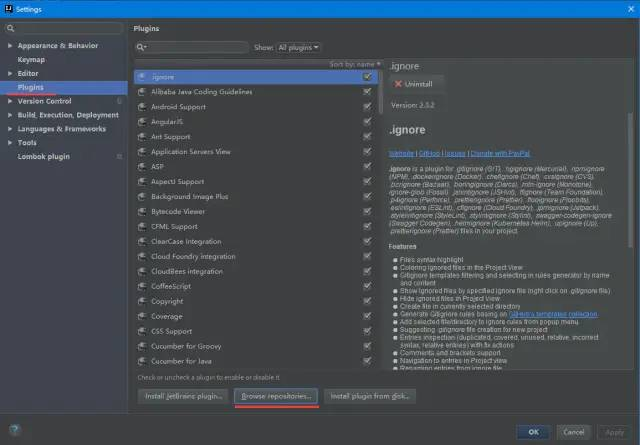The height and width of the screenshot is (445, 640).
Task: Click the Android Support plugin icon
Action: click(142, 107)
